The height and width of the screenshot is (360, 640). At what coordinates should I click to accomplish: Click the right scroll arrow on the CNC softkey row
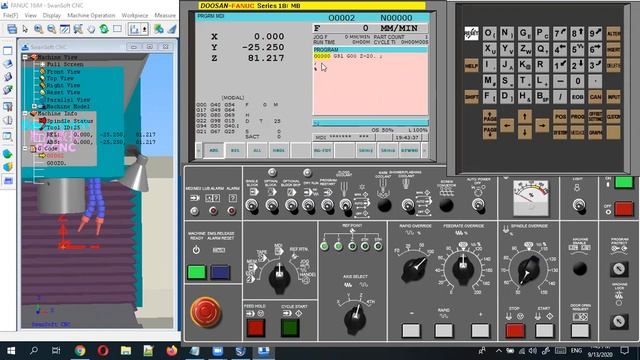(424, 151)
